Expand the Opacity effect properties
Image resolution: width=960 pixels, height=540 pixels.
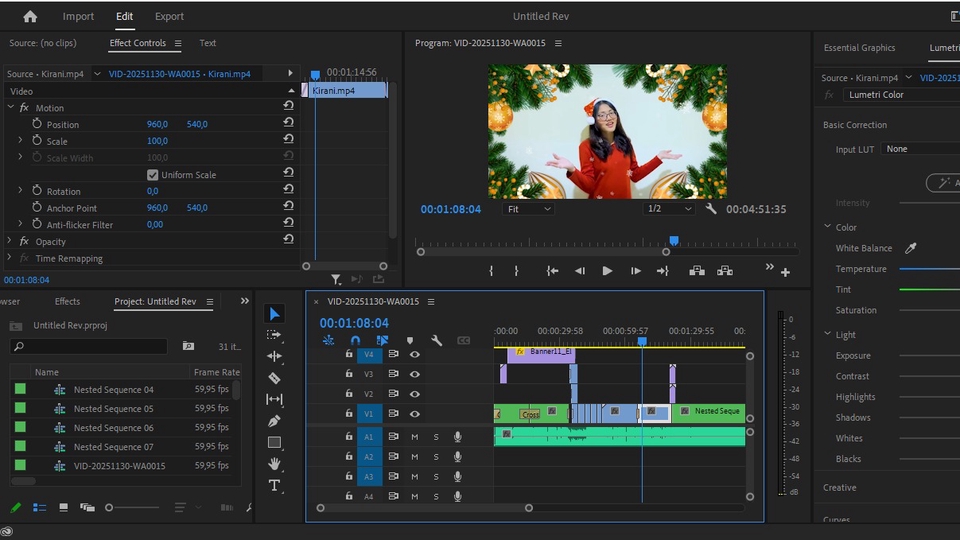coord(10,242)
